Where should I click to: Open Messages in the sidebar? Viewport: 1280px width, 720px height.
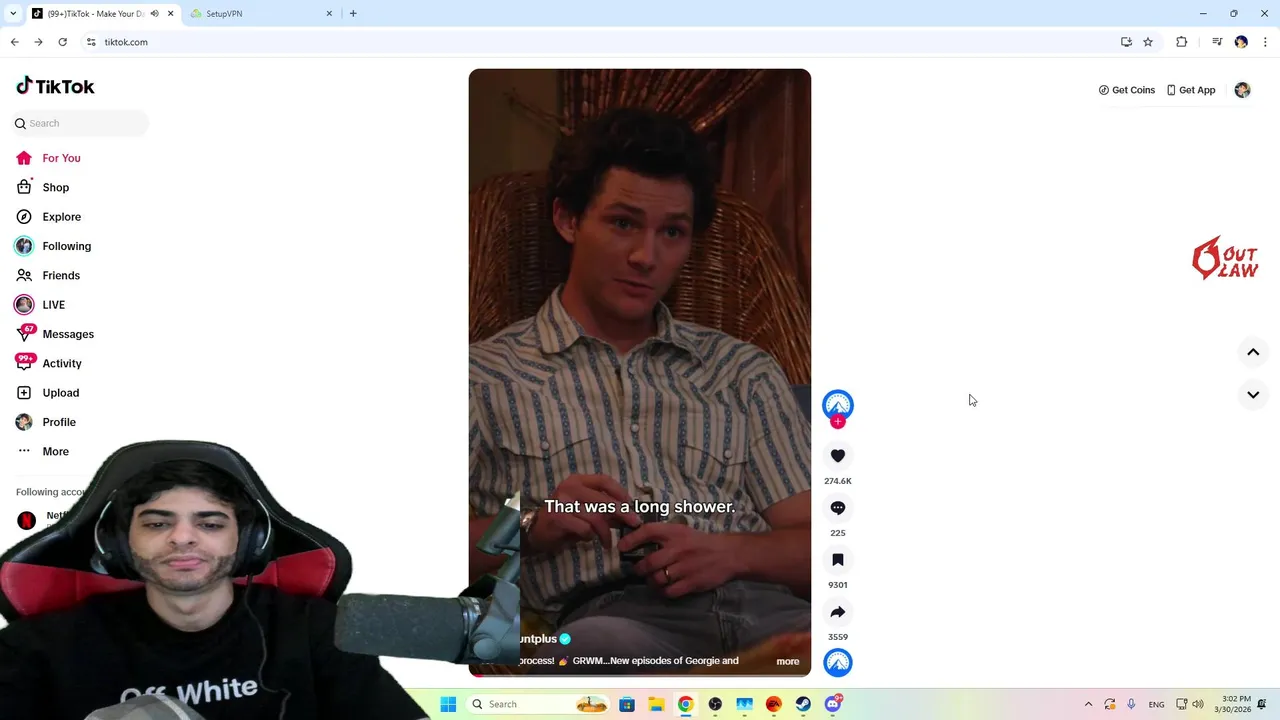68,334
